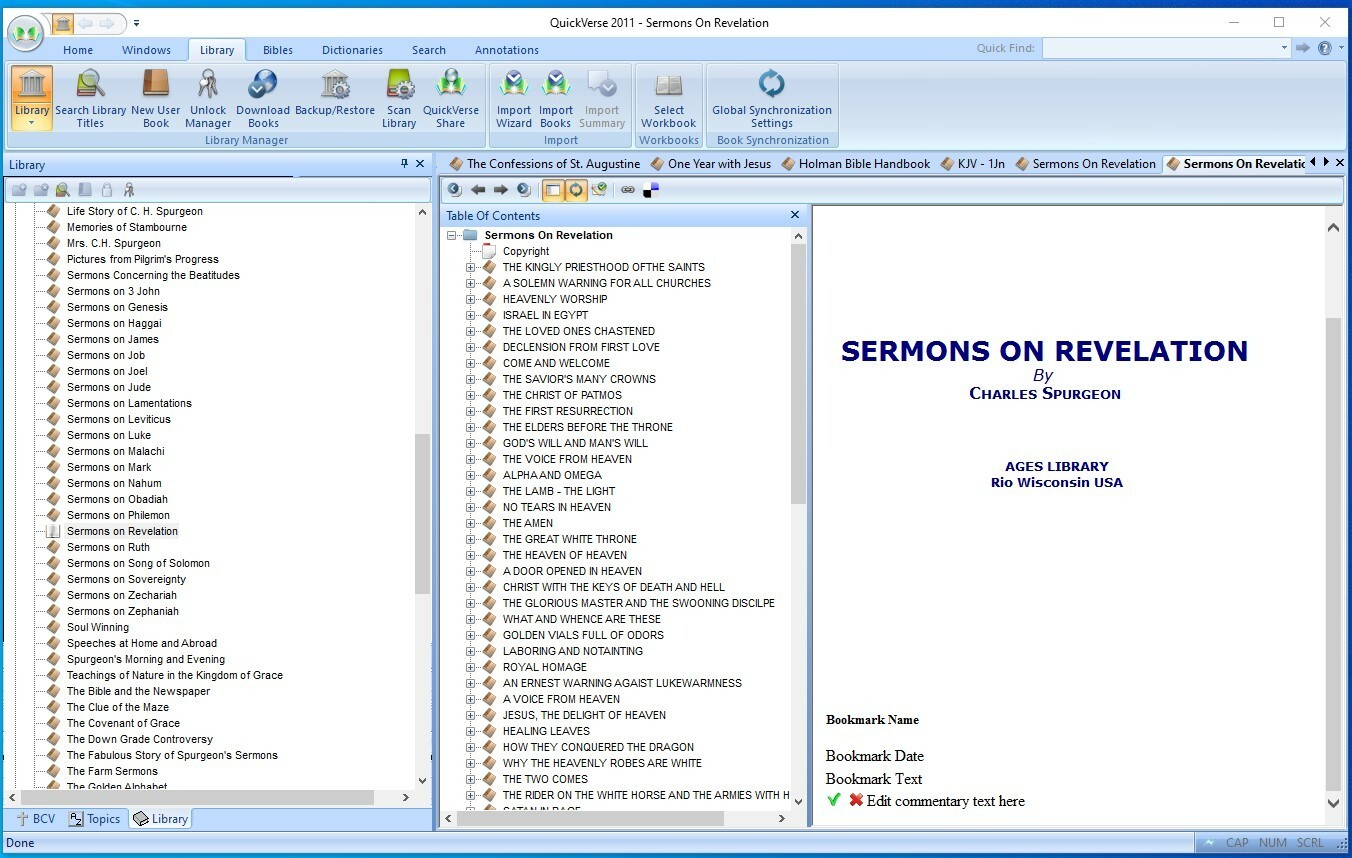Select Sermons on Revelation in Library tree
The width and height of the screenshot is (1352, 858).
(x=122, y=531)
